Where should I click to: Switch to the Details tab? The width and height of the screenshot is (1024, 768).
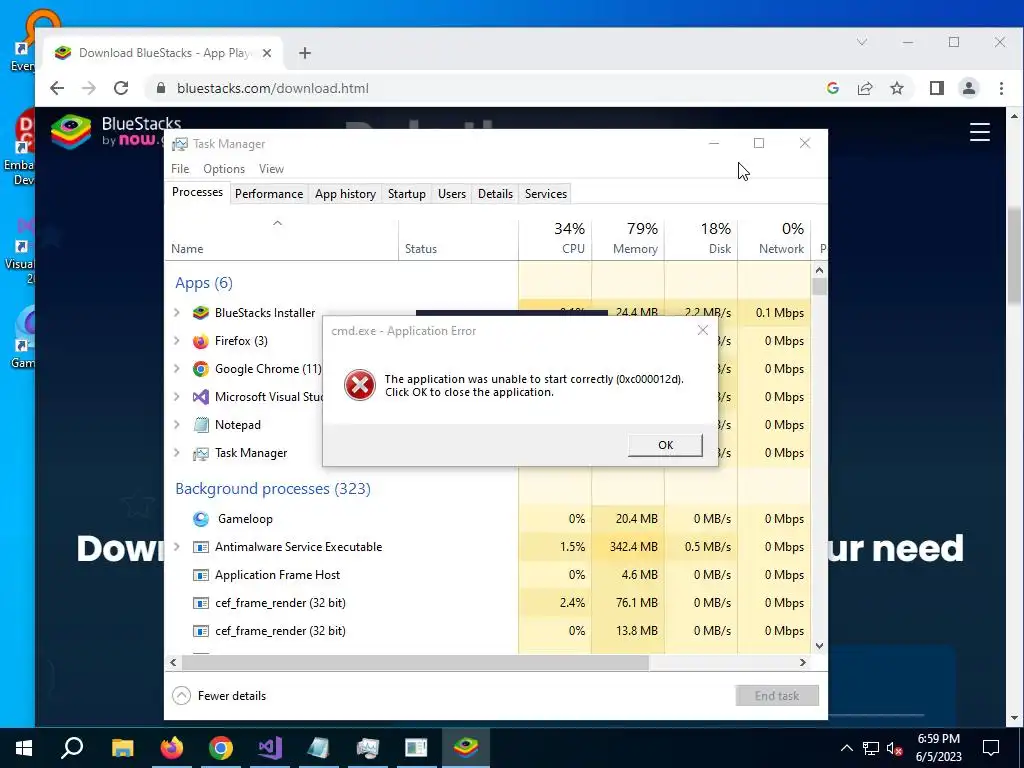pyautogui.click(x=495, y=194)
